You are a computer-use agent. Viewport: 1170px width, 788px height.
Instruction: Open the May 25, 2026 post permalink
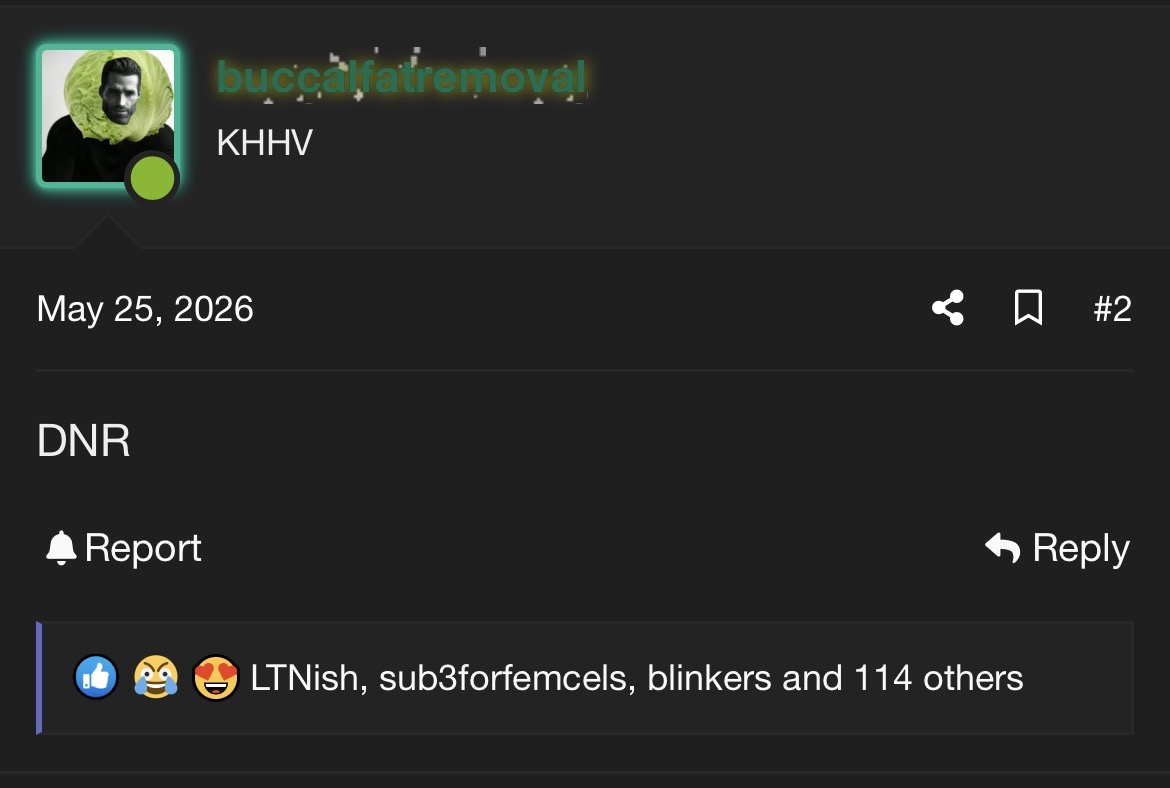145,309
